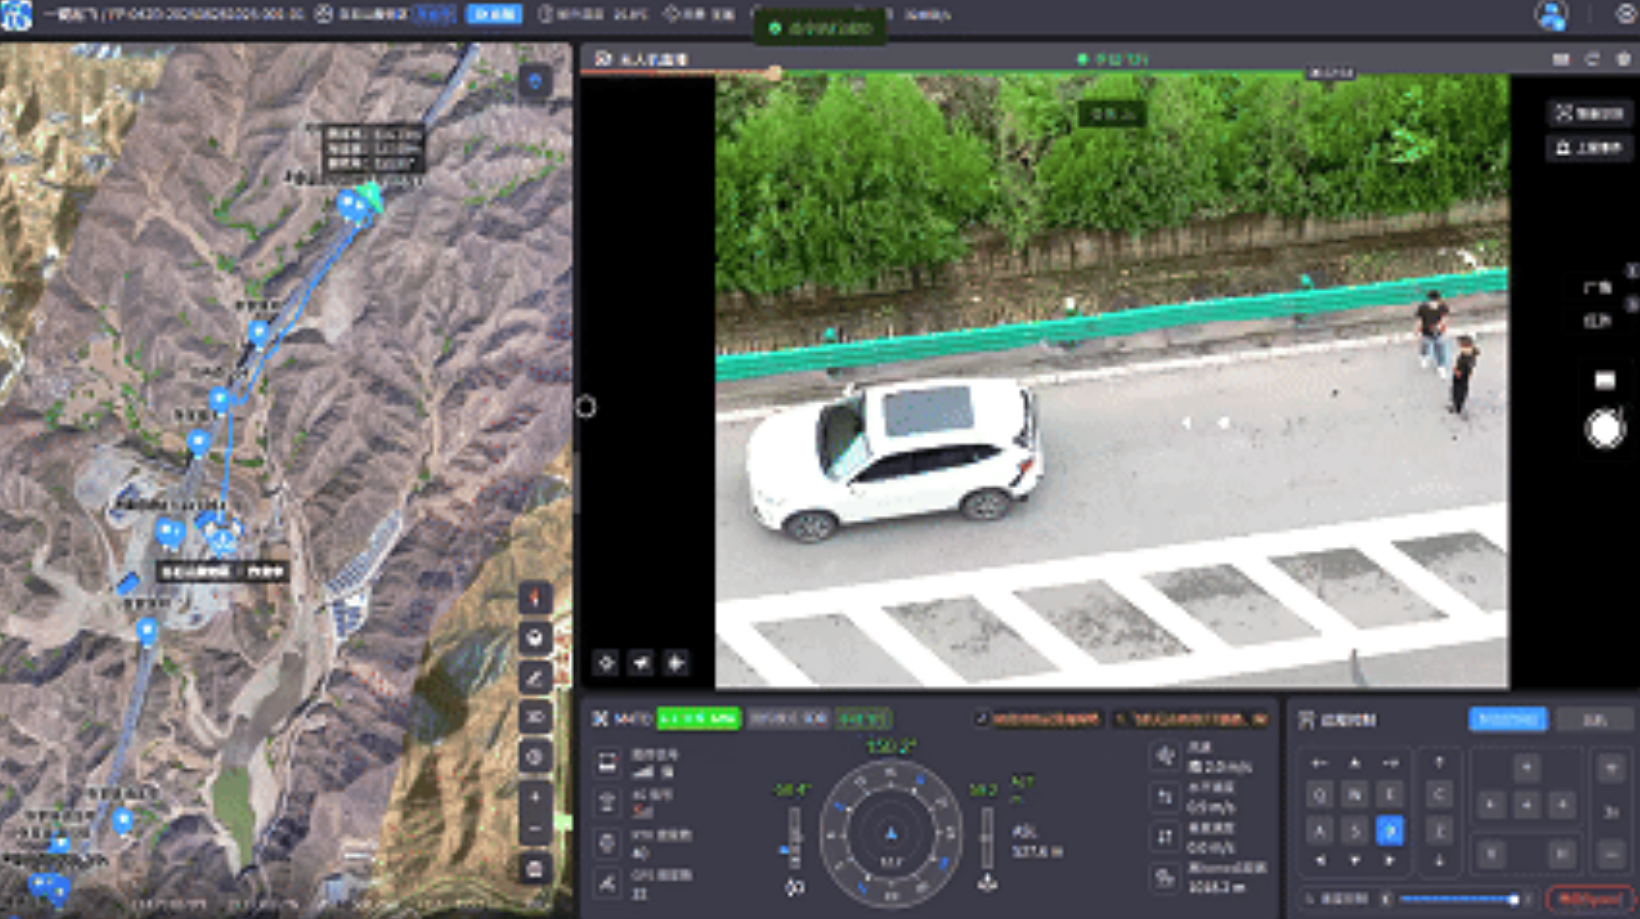Zoom in the map with the plus button
This screenshot has height=919, width=1640.
tap(535, 797)
